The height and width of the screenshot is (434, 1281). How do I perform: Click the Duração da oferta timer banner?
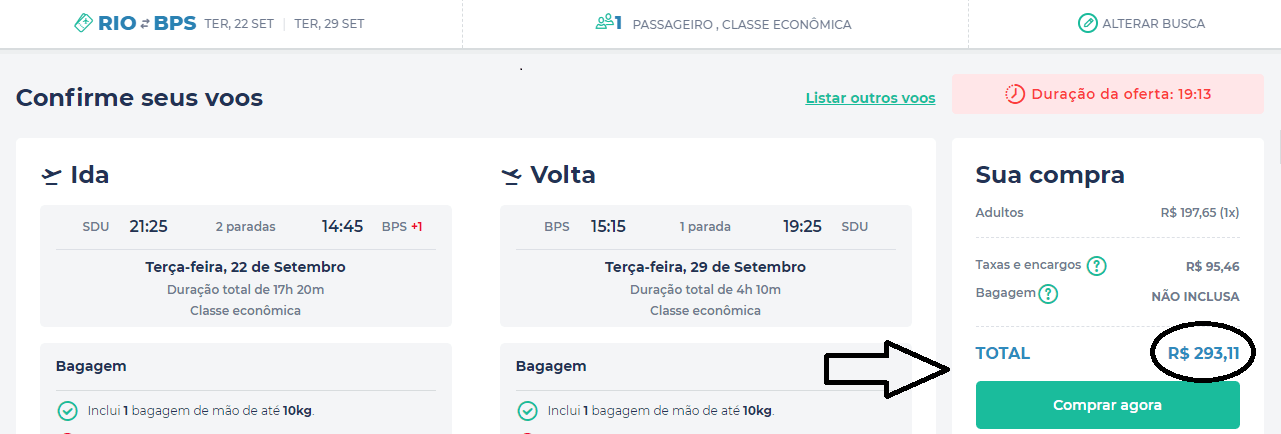coord(1108,94)
